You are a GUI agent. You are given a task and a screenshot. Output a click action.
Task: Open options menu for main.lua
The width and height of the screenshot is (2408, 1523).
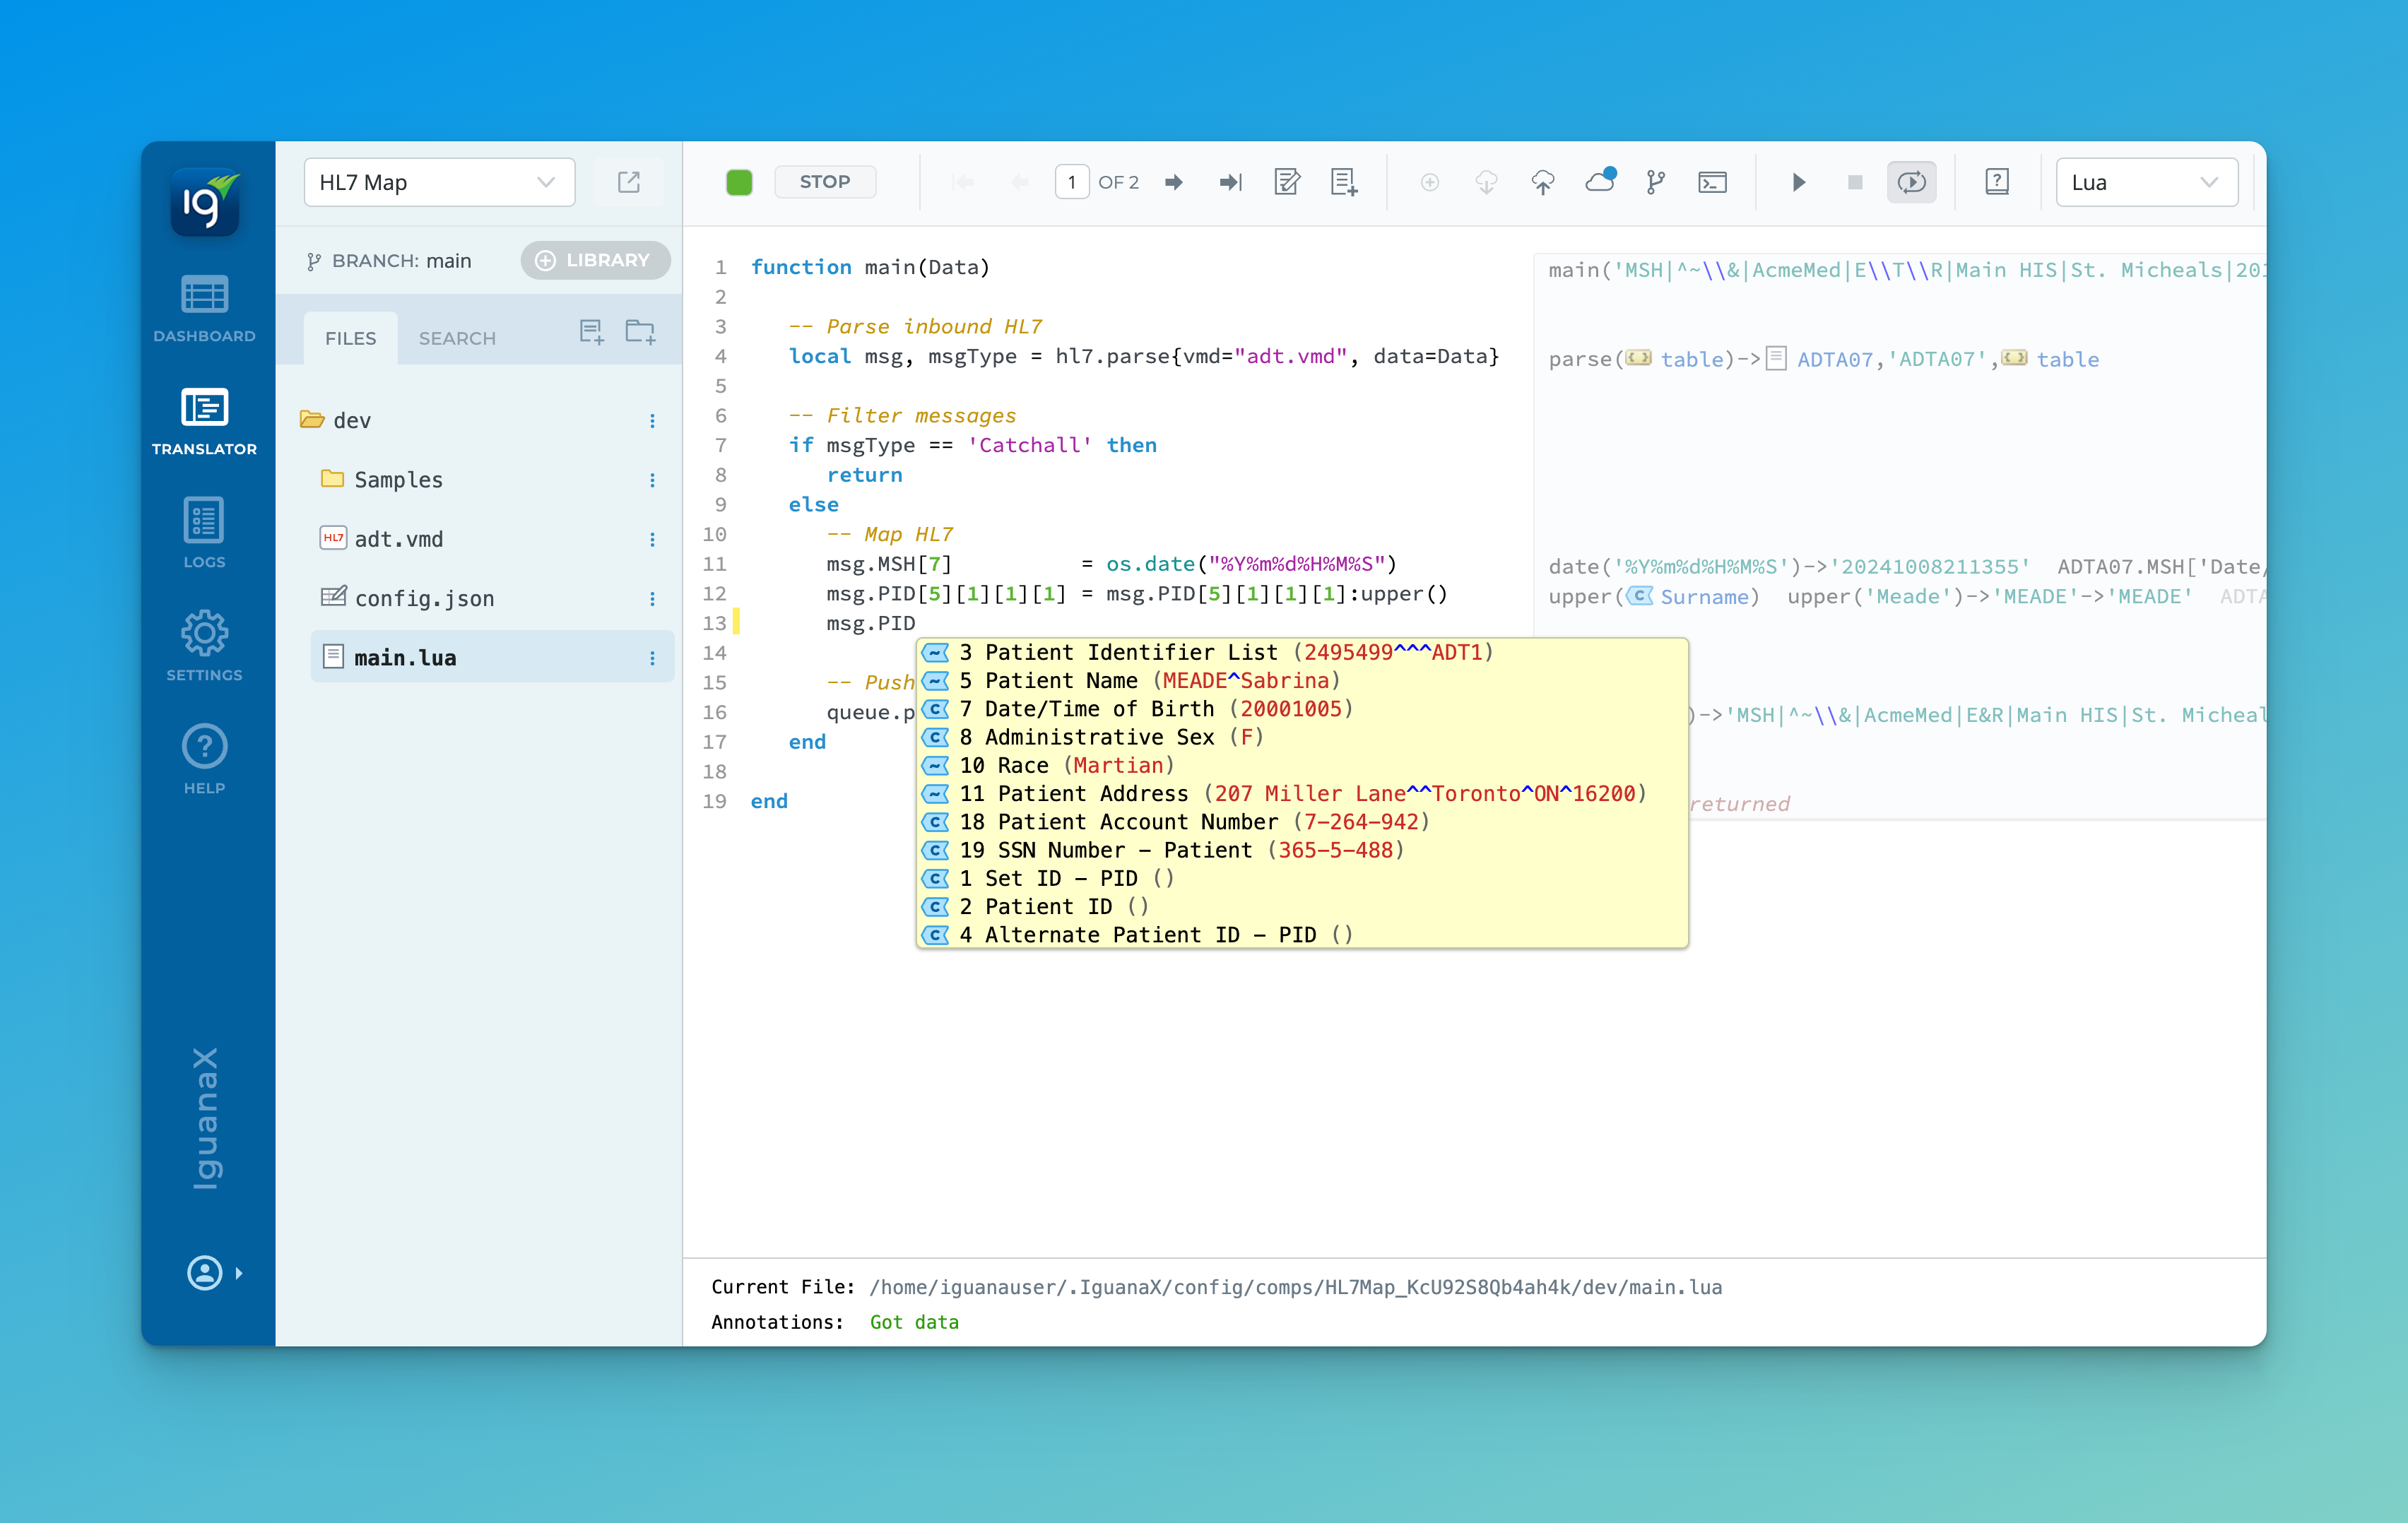click(652, 658)
